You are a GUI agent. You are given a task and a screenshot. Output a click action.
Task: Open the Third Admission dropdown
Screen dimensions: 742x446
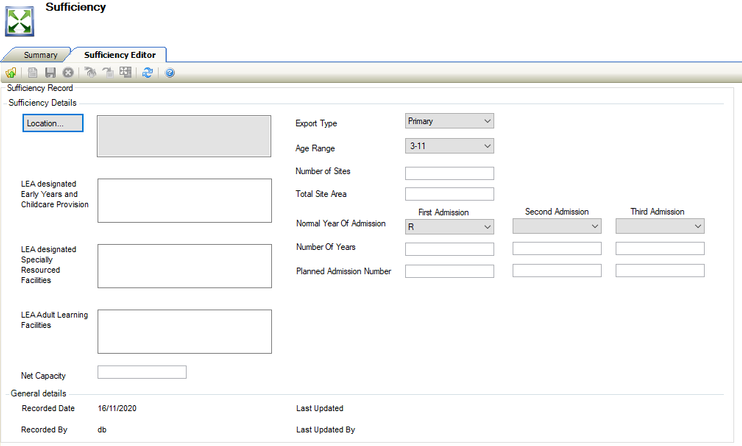pos(660,227)
